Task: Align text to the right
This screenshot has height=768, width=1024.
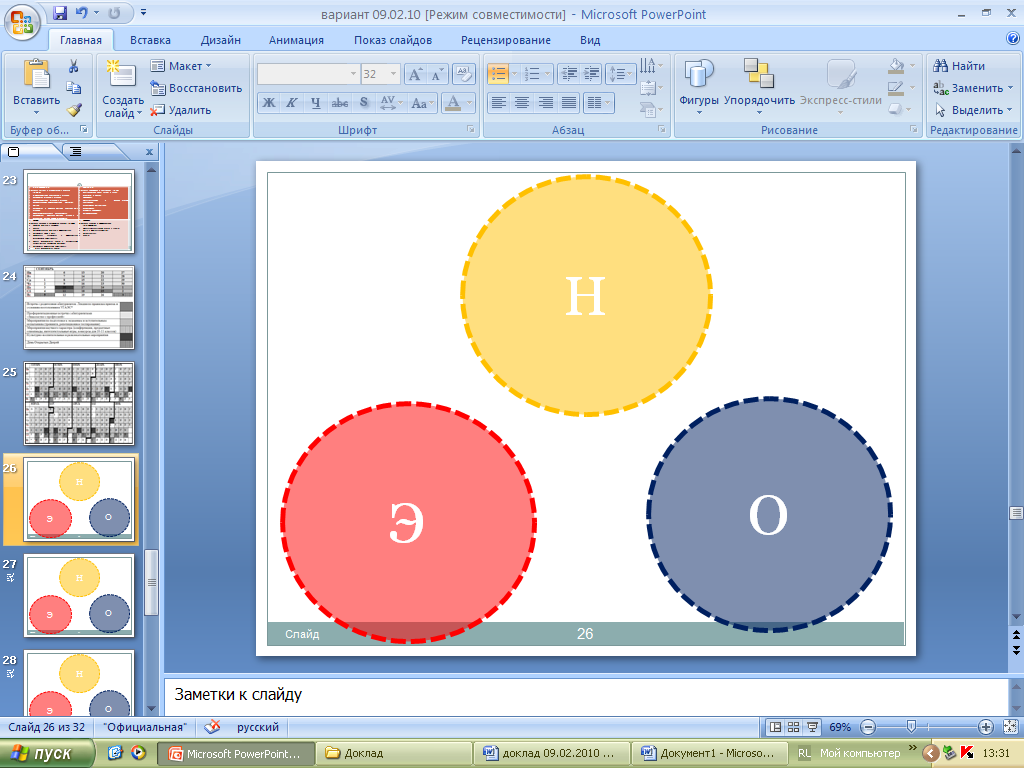Action: point(545,103)
